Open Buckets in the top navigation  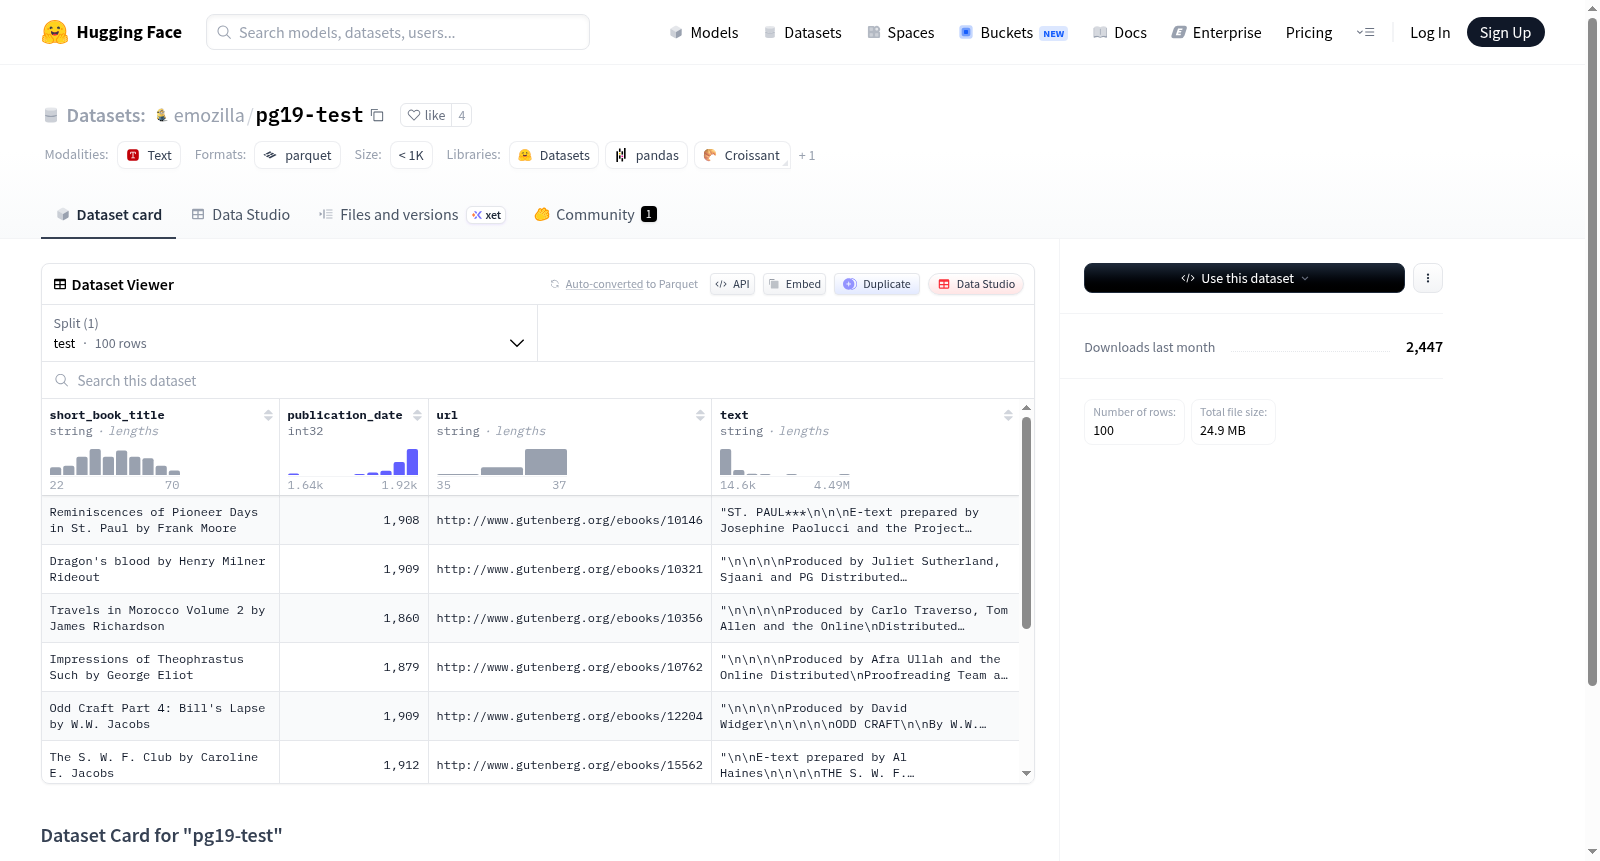(1013, 32)
